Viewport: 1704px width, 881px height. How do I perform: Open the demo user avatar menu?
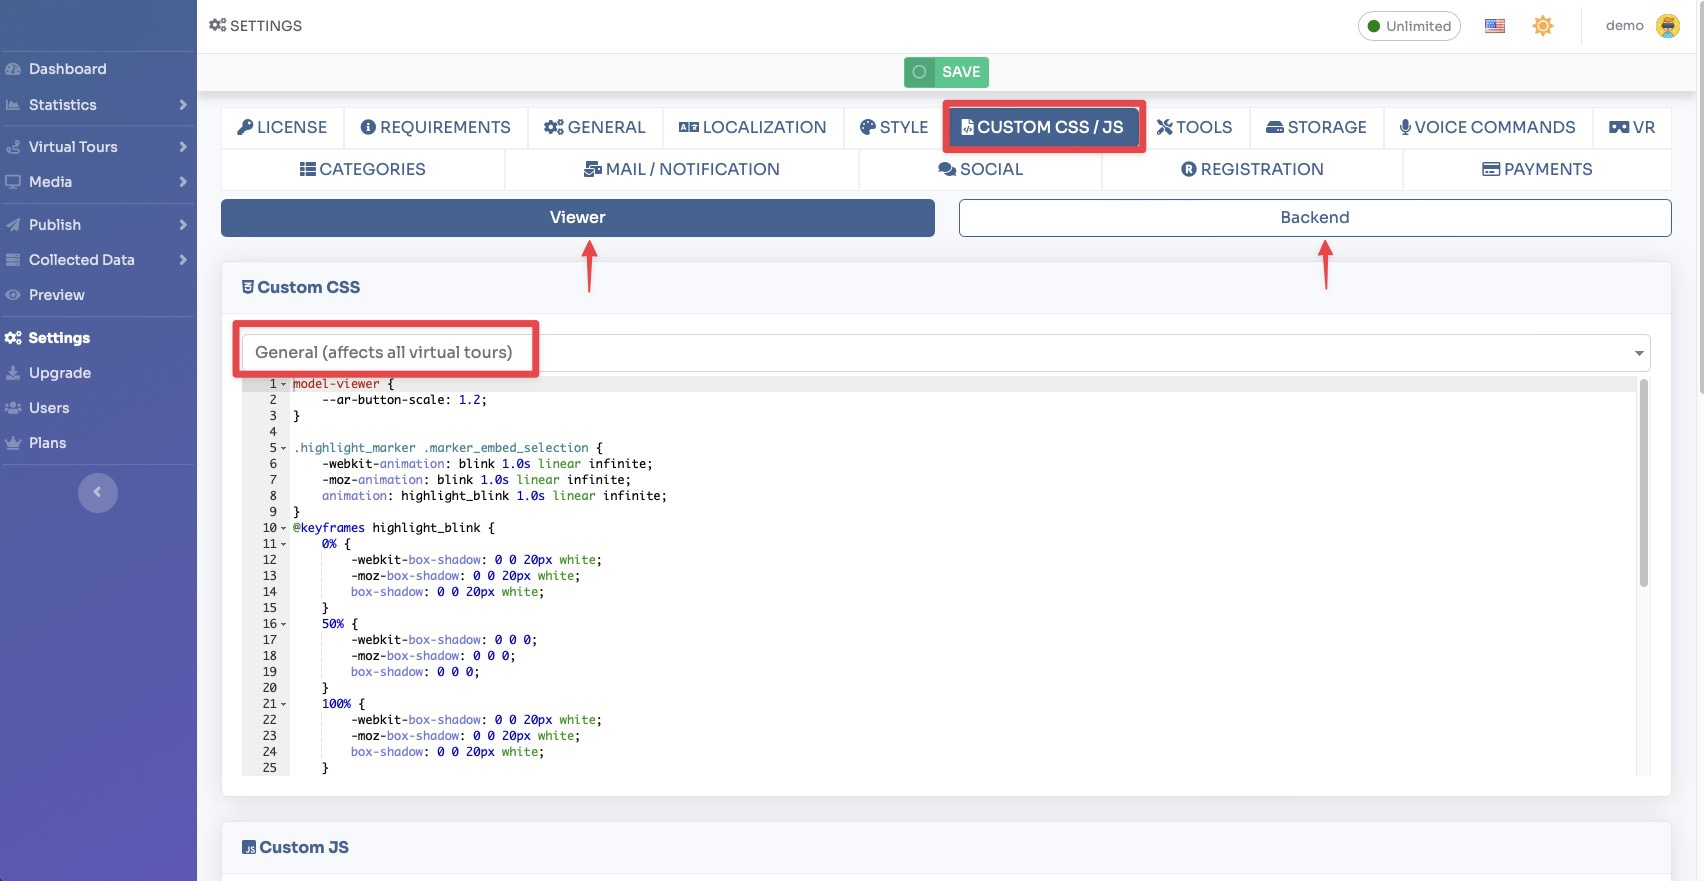1668,26
